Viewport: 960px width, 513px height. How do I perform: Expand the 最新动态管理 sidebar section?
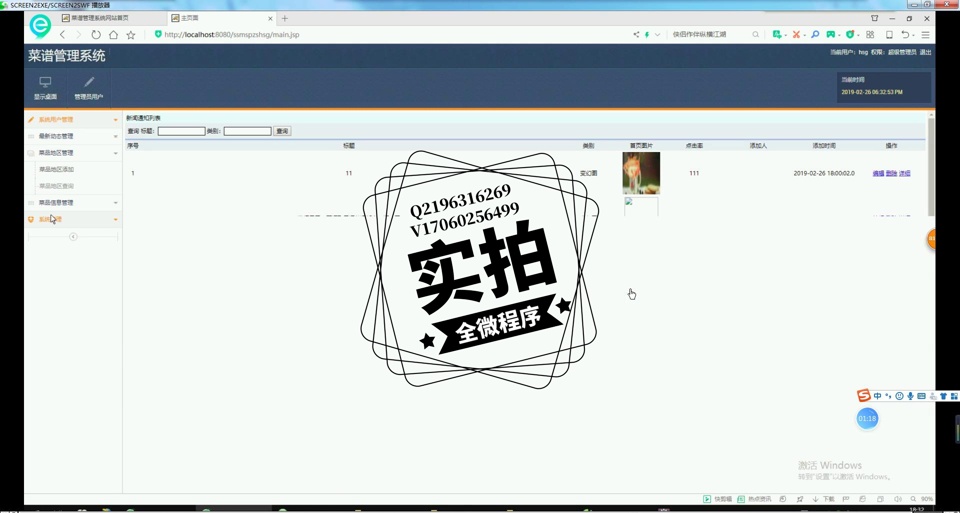(x=72, y=136)
